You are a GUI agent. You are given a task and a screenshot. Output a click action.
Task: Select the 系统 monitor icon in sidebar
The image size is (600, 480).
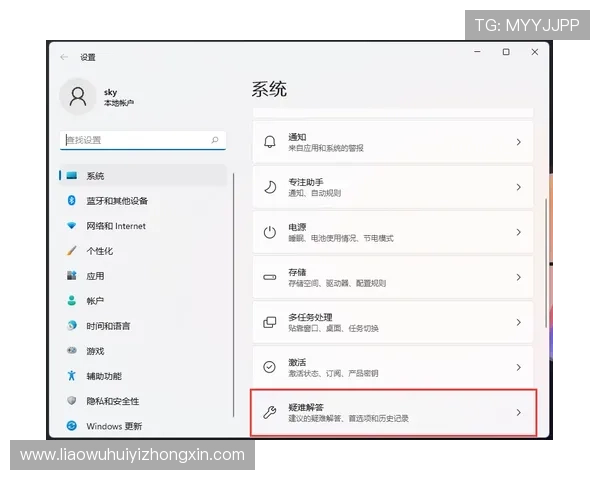point(72,176)
